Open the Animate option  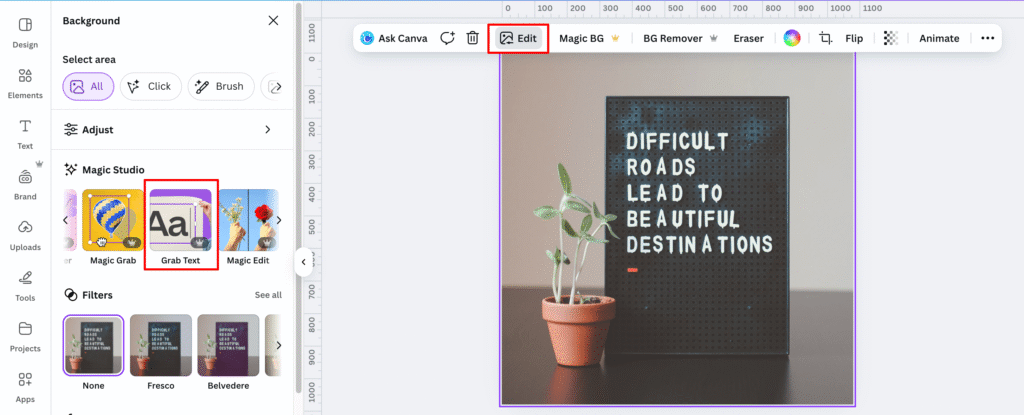coord(939,38)
